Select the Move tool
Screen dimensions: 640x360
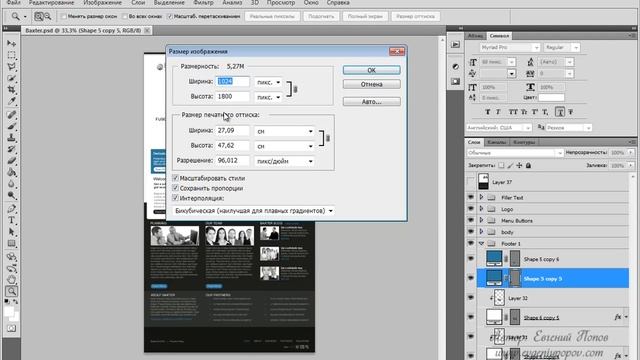click(11, 43)
